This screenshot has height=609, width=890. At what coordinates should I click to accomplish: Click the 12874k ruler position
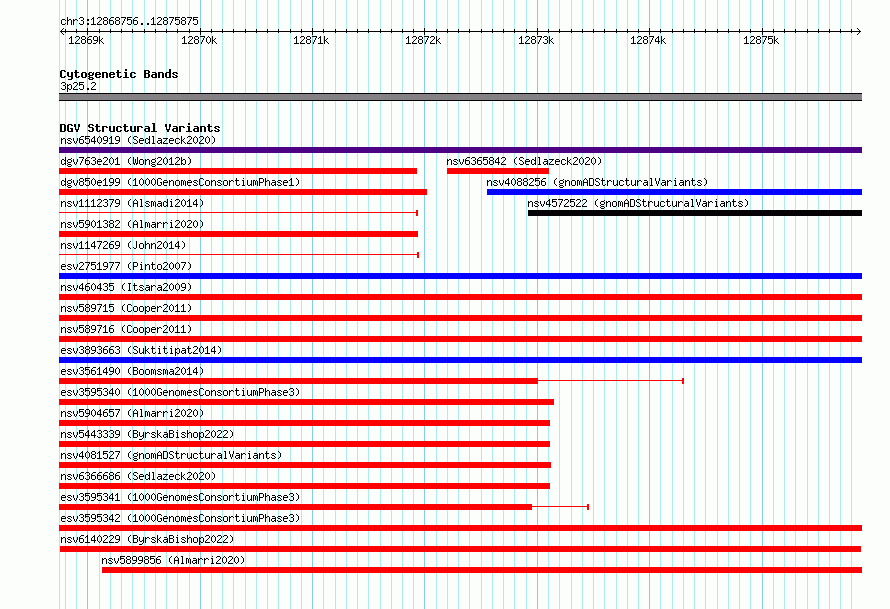coord(648,40)
